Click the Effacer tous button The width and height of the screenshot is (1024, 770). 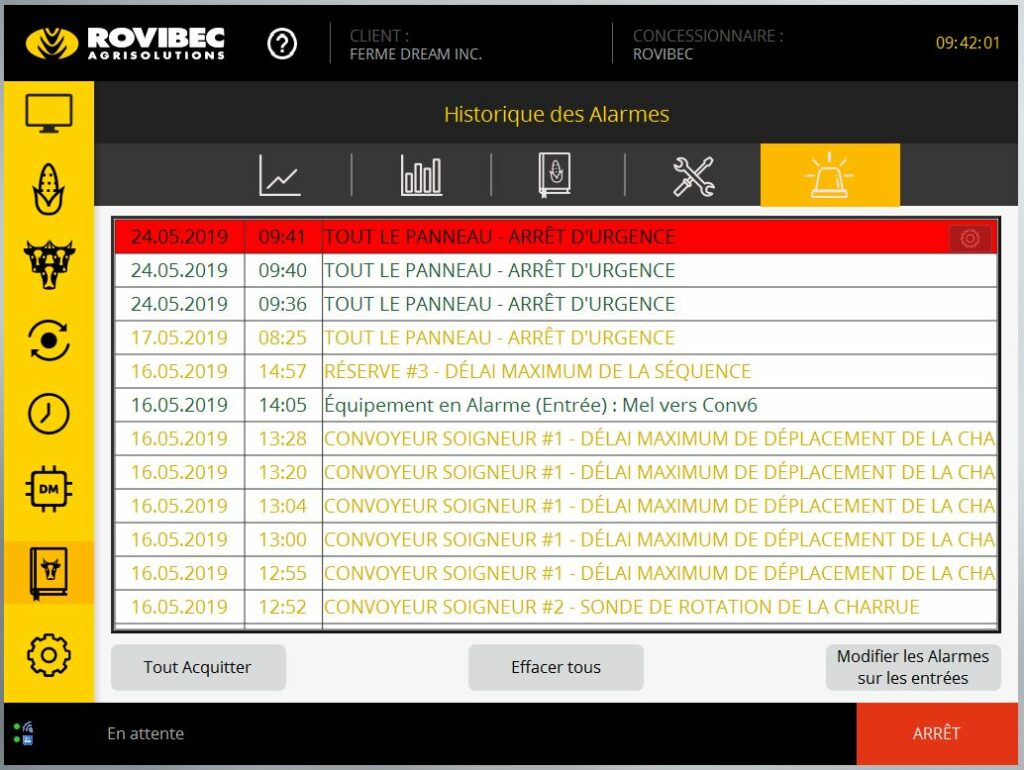[x=556, y=667]
